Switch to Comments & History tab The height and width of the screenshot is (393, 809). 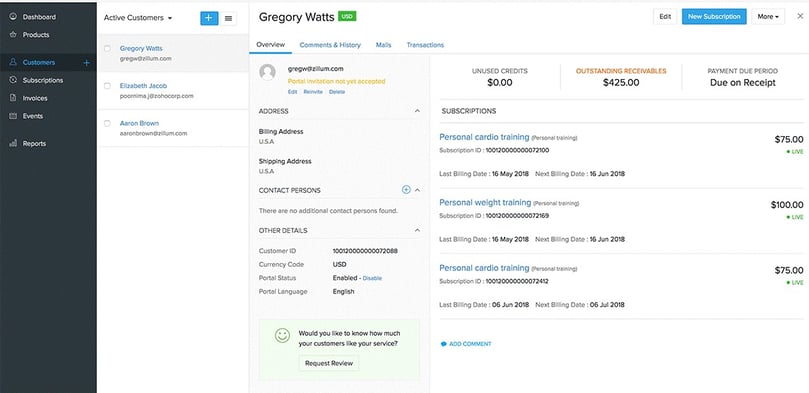330,45
